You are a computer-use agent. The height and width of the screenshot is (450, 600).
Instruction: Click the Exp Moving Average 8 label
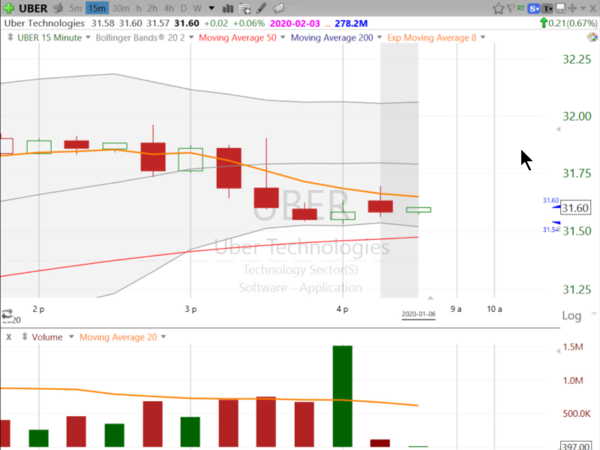(x=432, y=38)
